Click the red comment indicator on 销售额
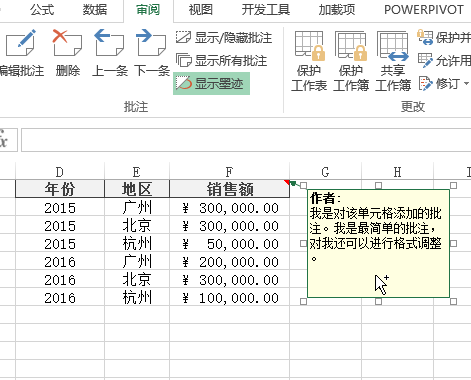The height and width of the screenshot is (380, 471). click(287, 182)
